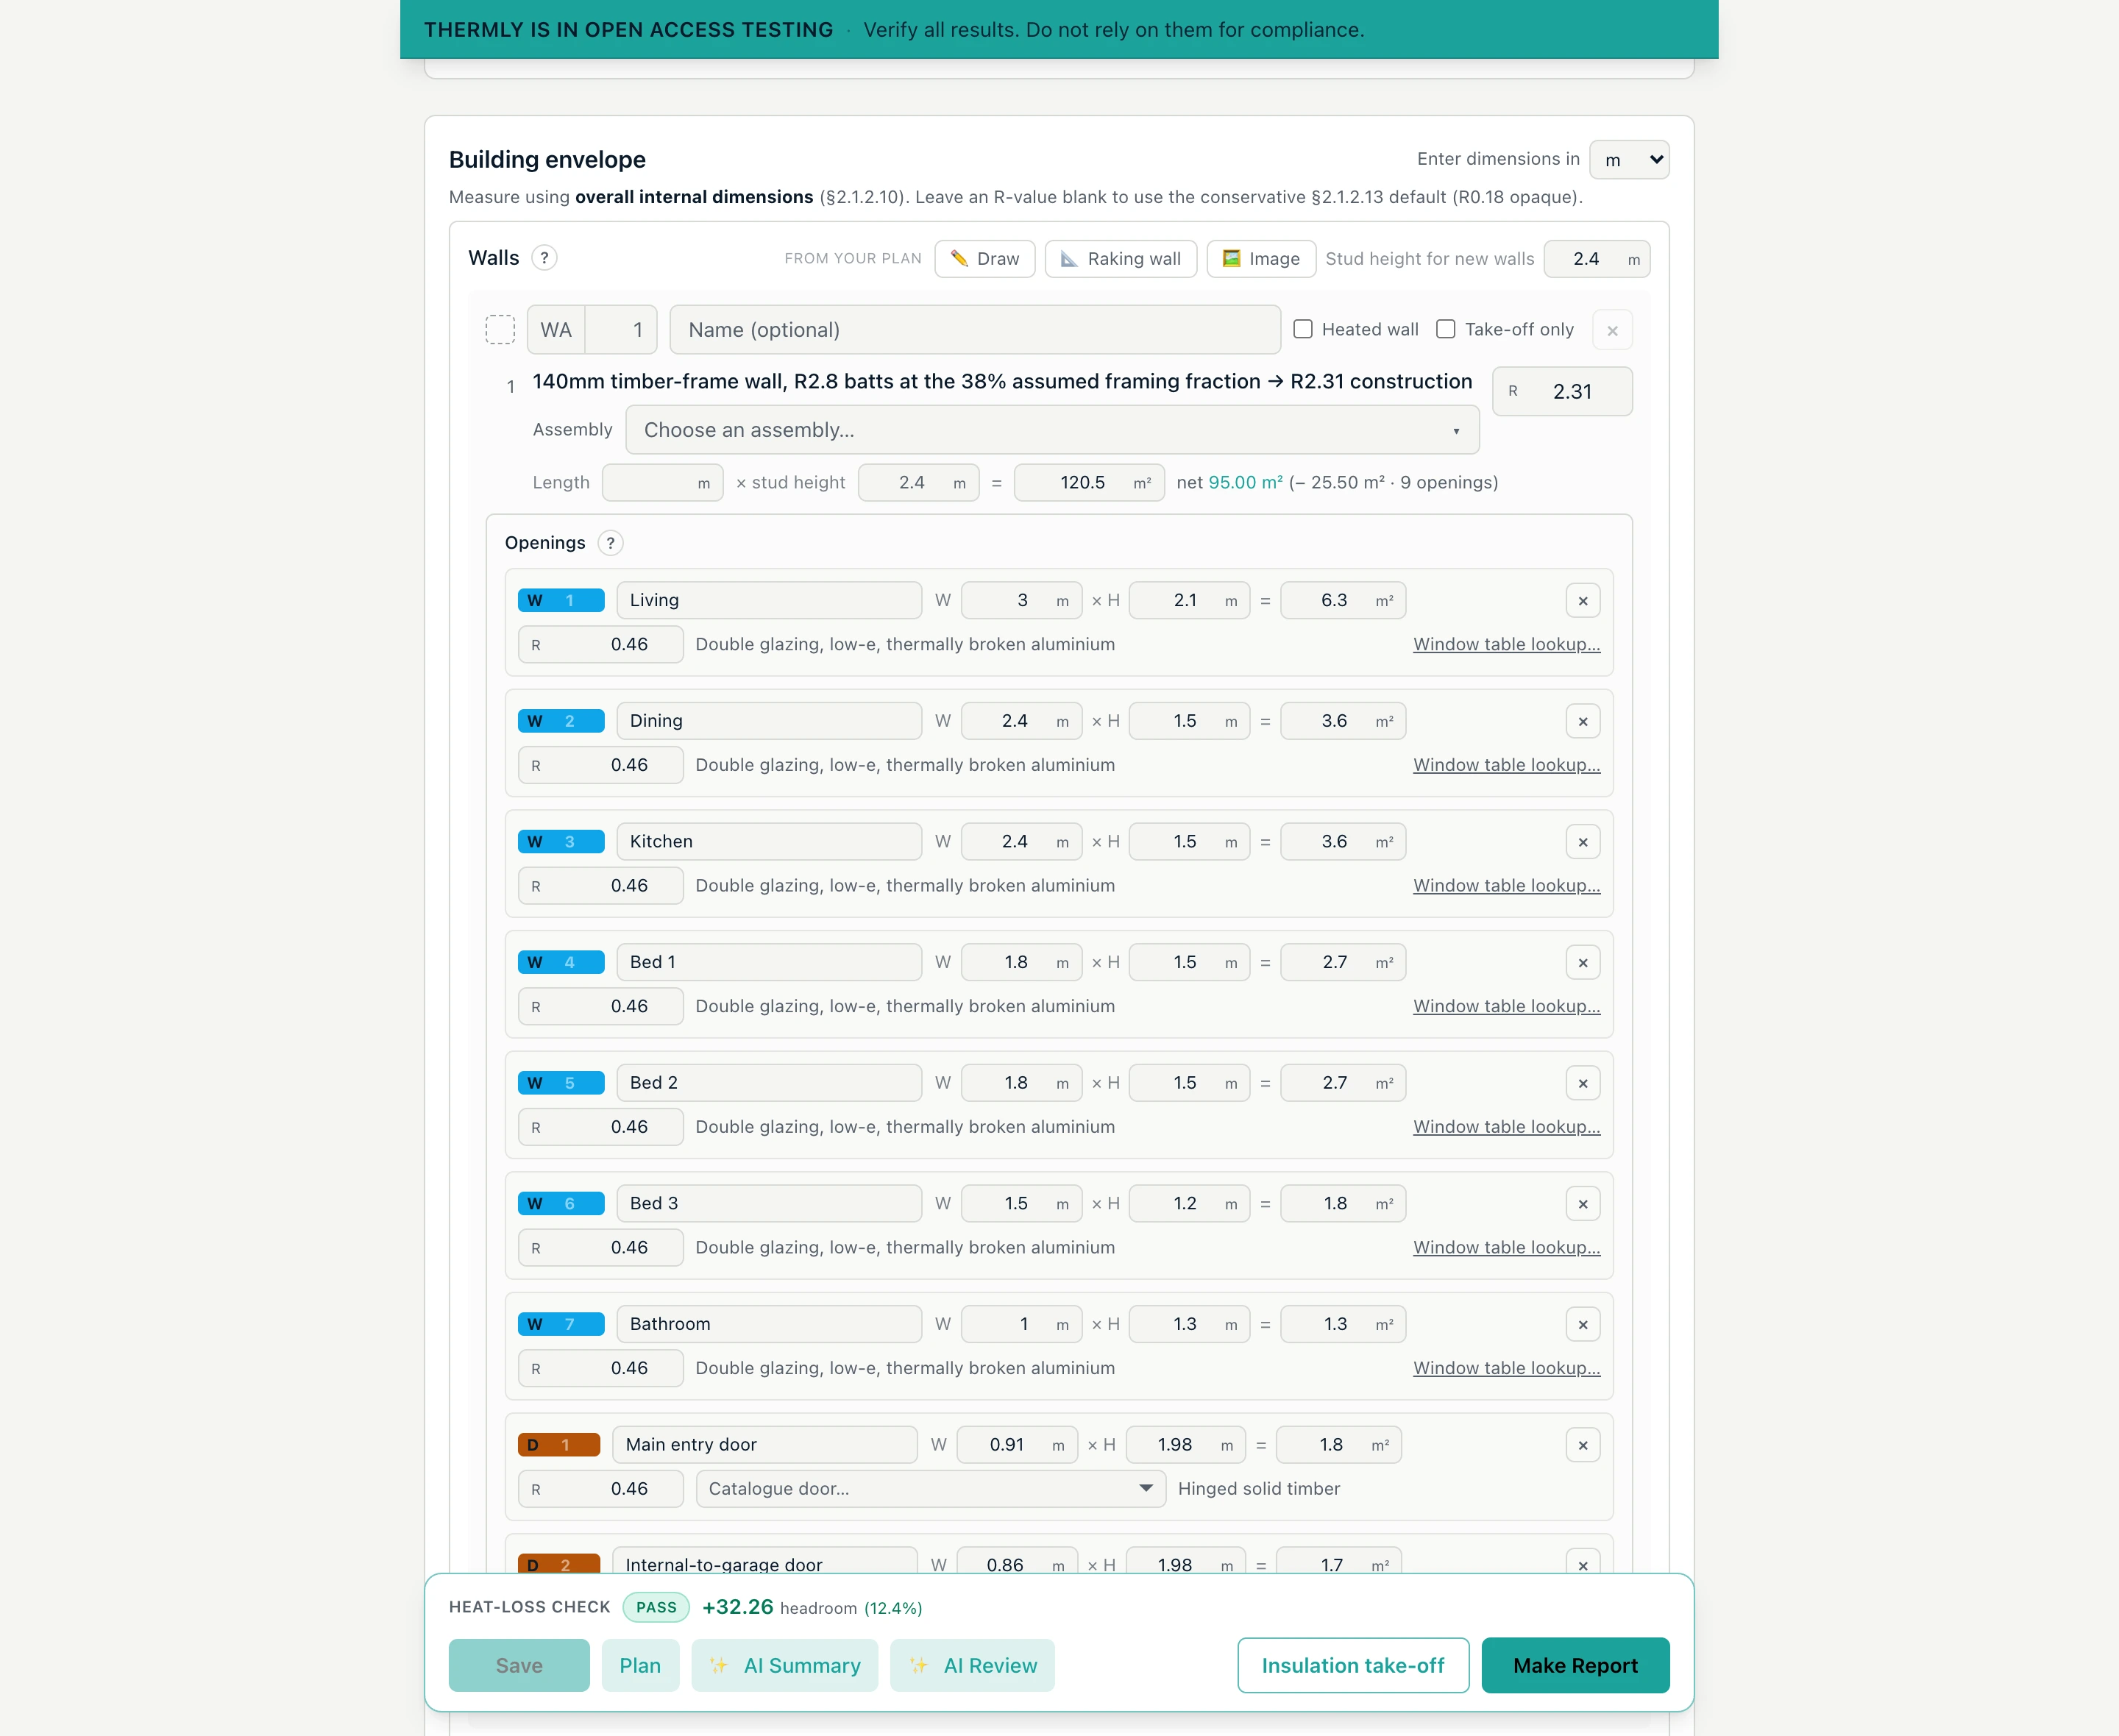The height and width of the screenshot is (1736, 2119).
Task: Choose the Raking wall option
Action: 1121,259
